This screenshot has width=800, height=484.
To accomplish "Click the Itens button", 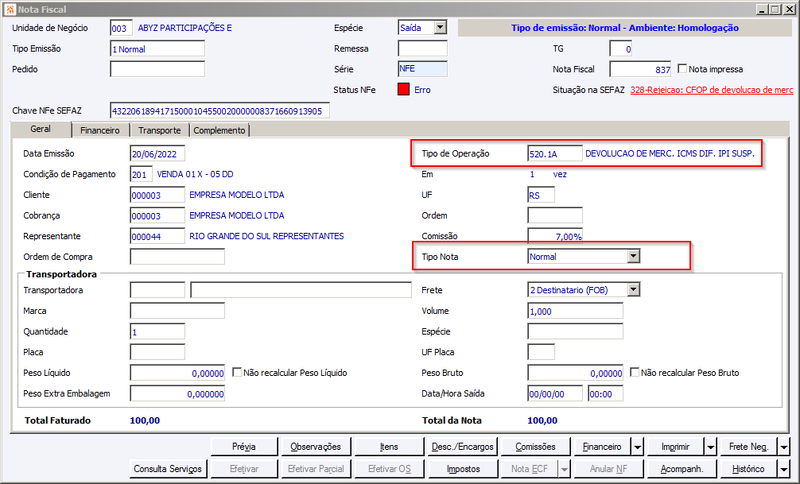I will [x=389, y=447].
